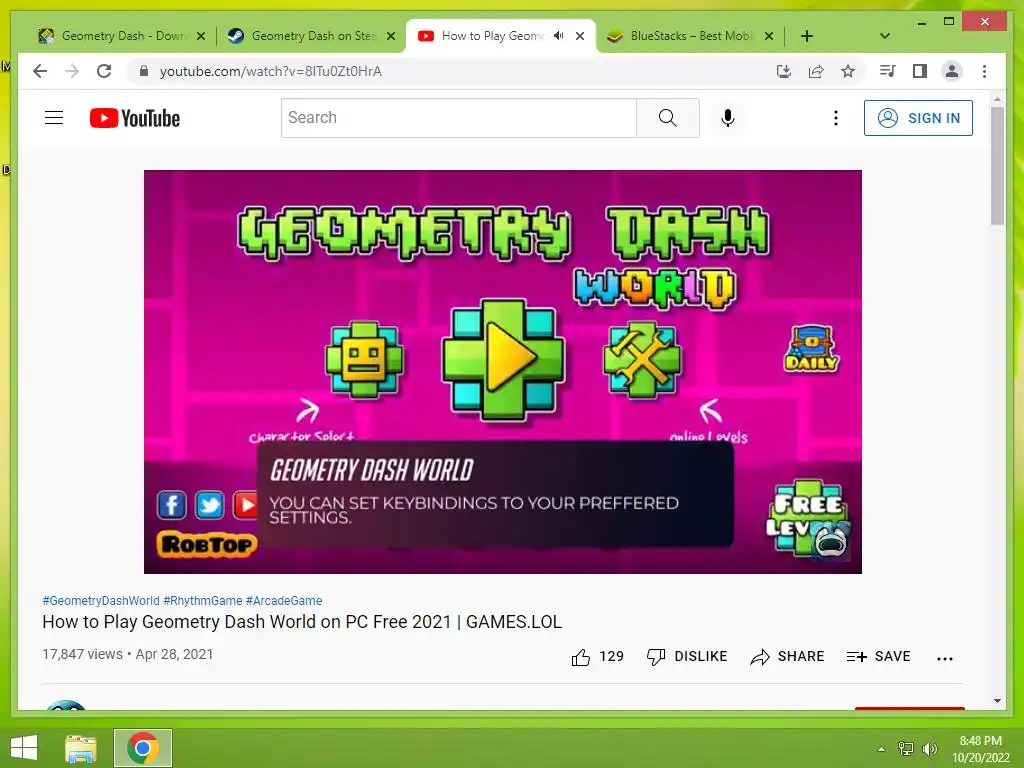The image size is (1024, 768).
Task: Open the taskbar clock and date
Action: (980, 749)
